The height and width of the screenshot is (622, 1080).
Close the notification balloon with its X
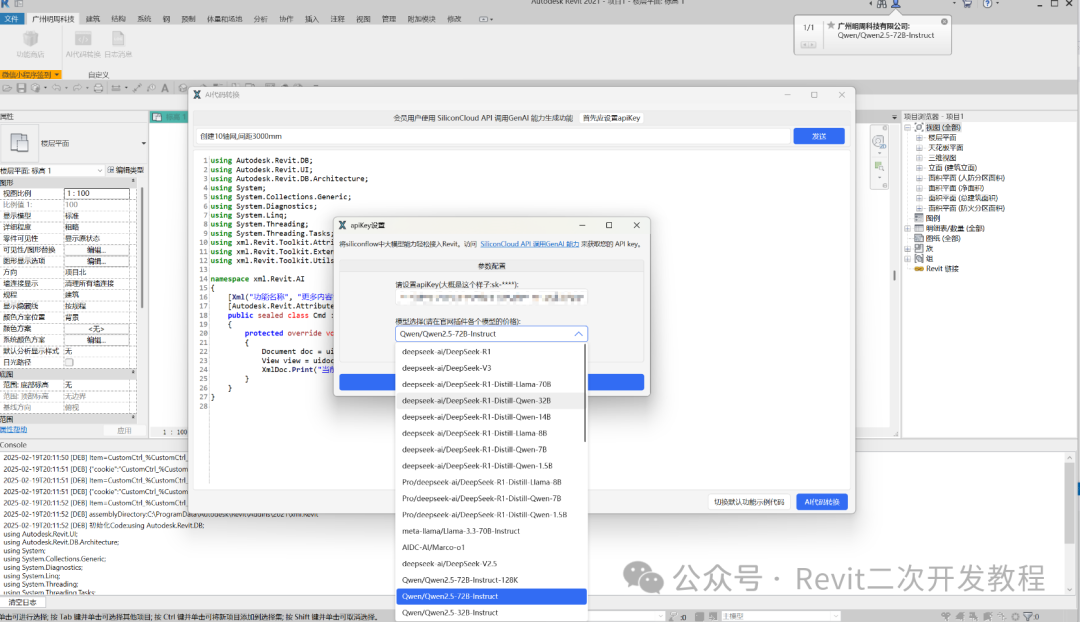click(x=944, y=22)
